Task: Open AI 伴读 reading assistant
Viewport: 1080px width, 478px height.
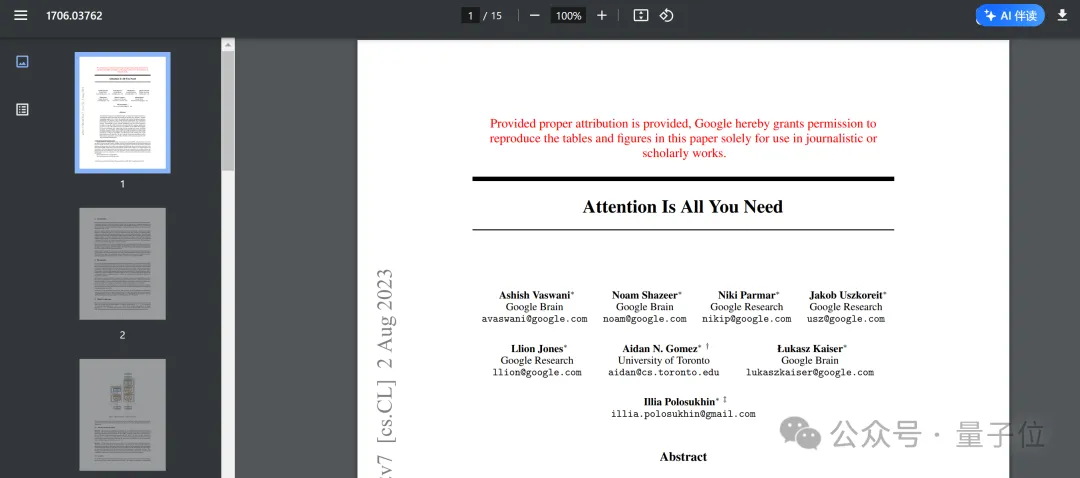Action: tap(1010, 16)
